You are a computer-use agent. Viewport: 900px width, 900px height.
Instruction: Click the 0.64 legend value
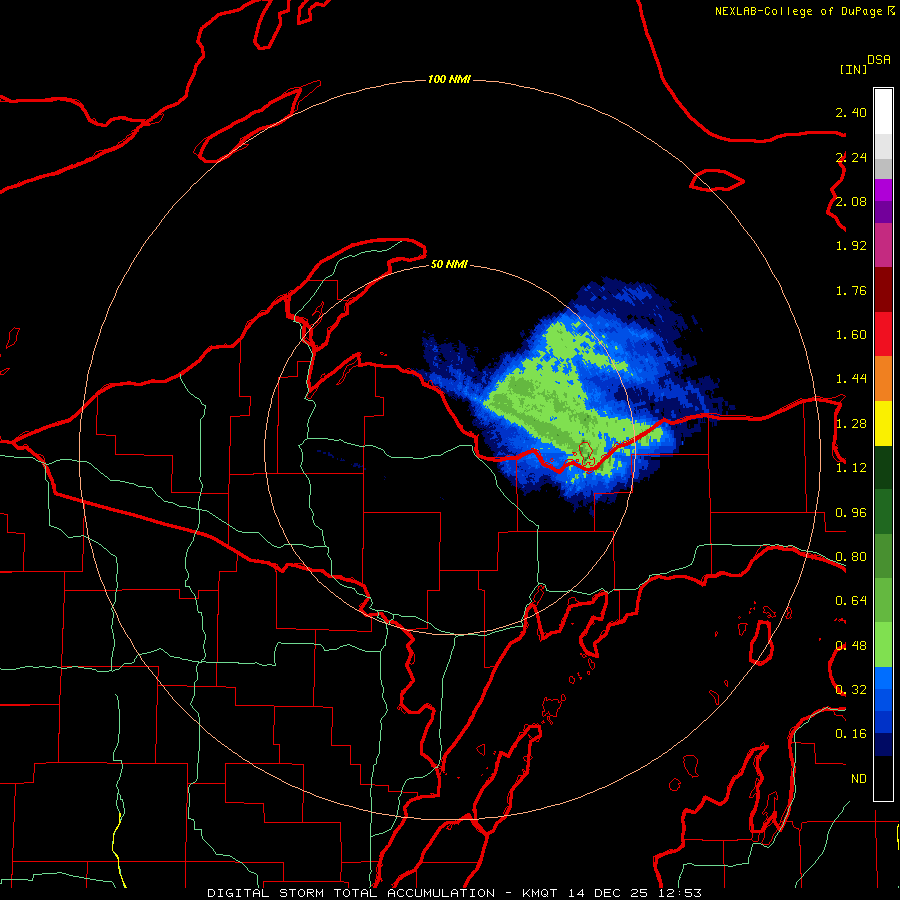(851, 601)
